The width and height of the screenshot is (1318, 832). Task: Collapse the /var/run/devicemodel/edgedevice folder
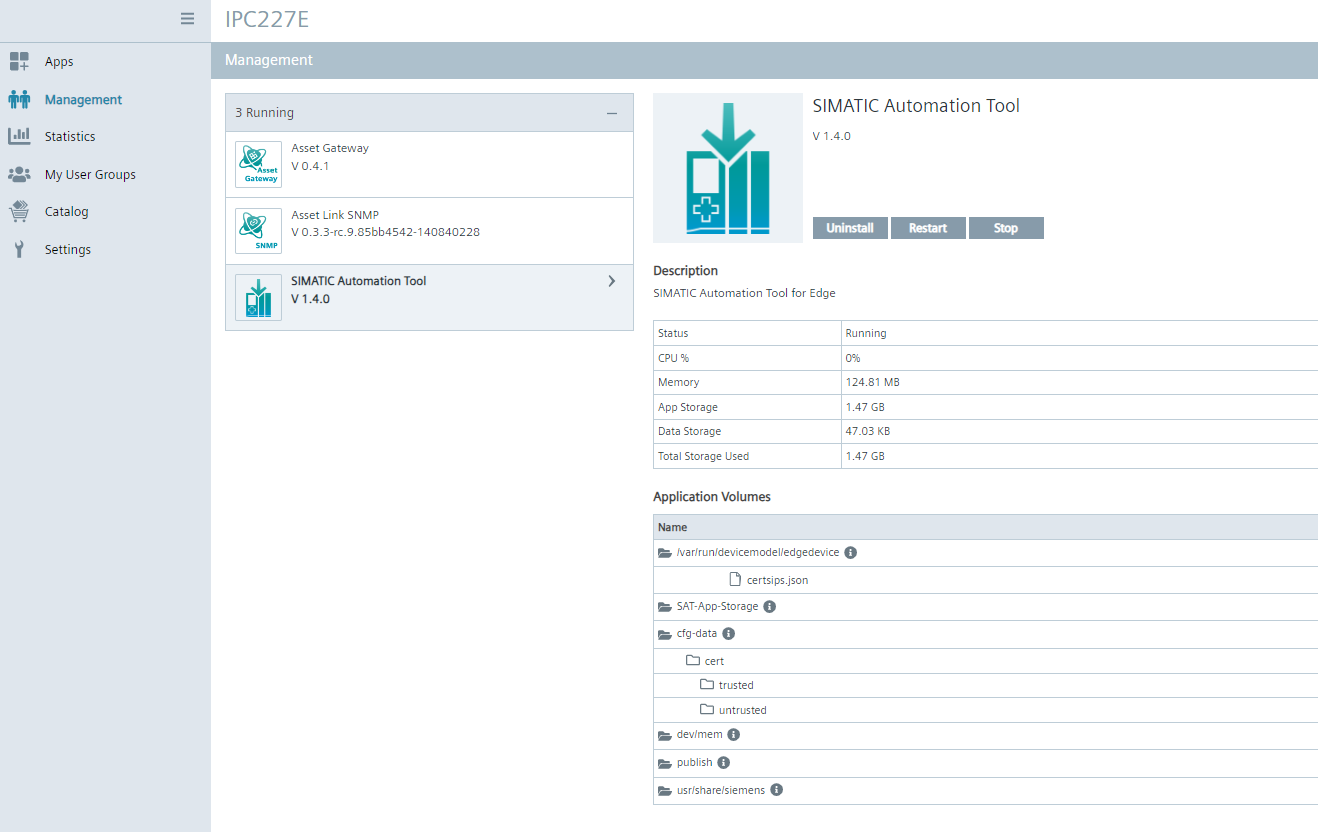(664, 553)
